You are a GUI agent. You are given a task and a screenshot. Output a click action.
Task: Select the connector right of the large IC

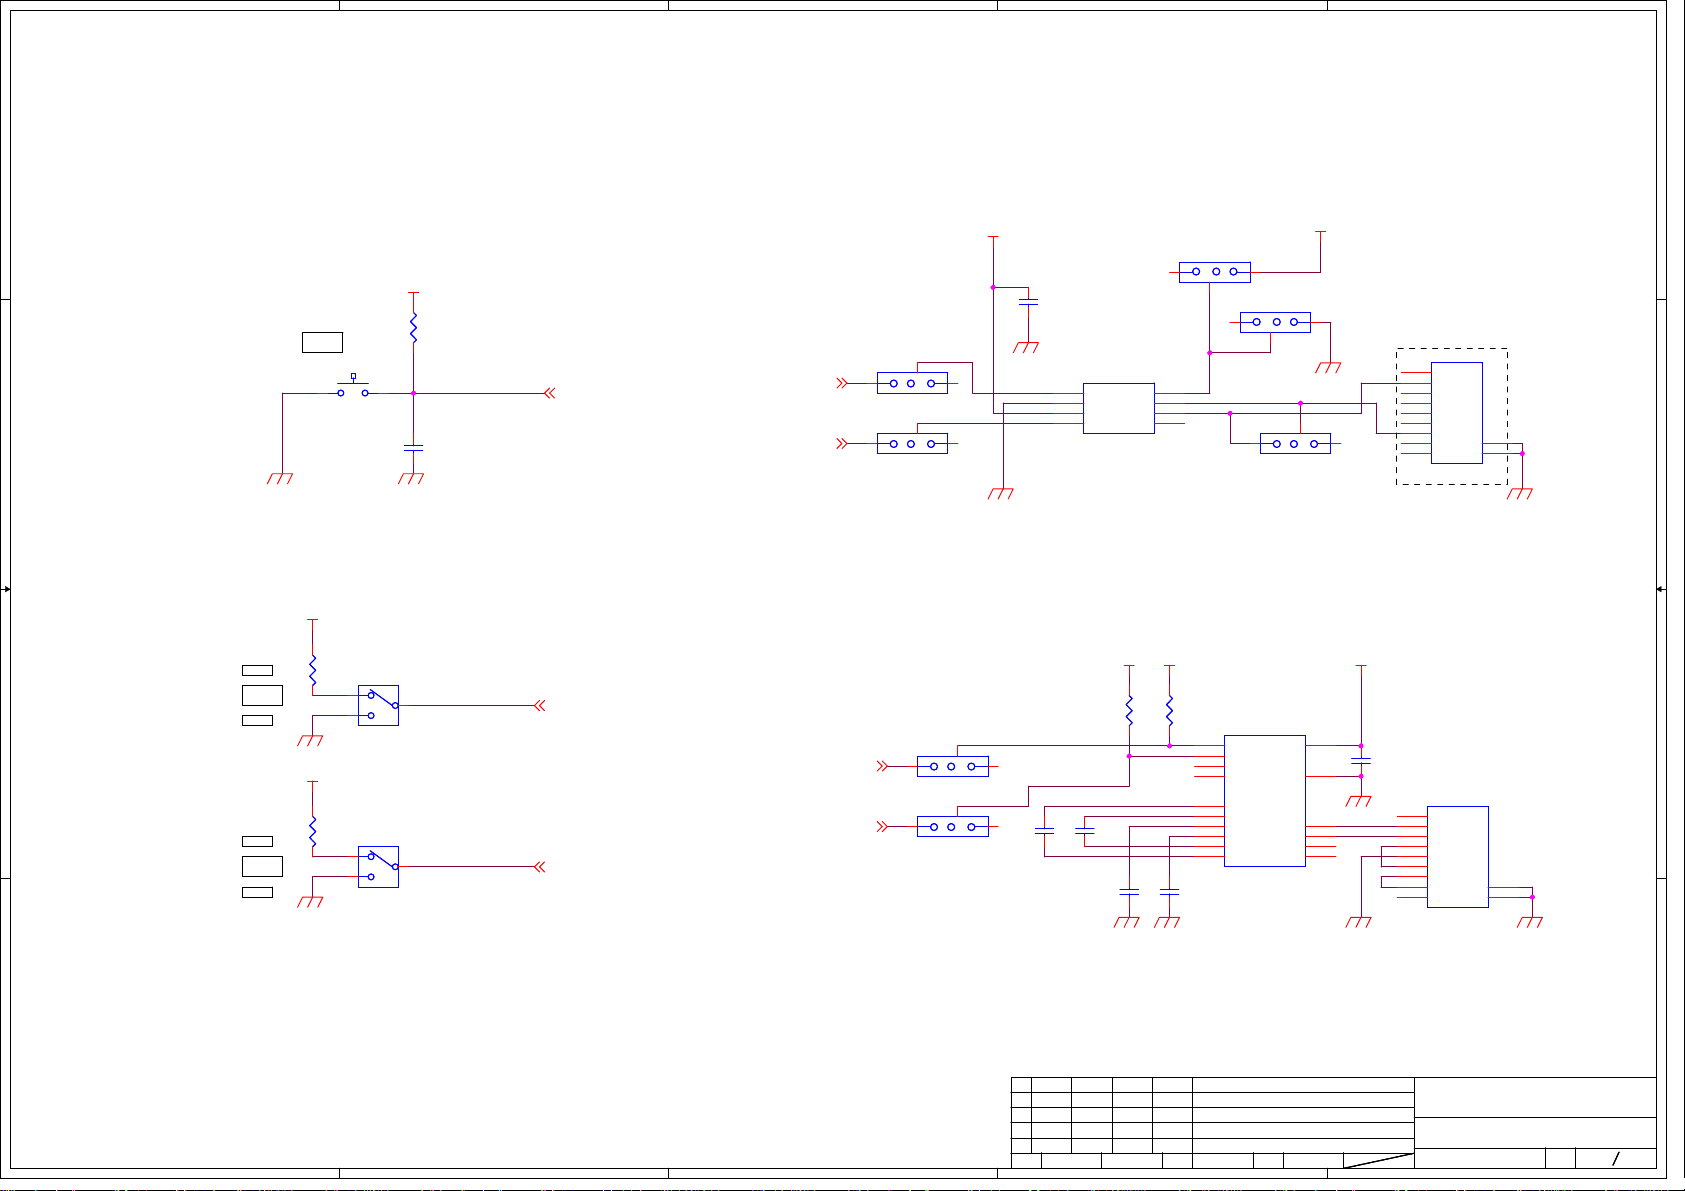(1458, 857)
